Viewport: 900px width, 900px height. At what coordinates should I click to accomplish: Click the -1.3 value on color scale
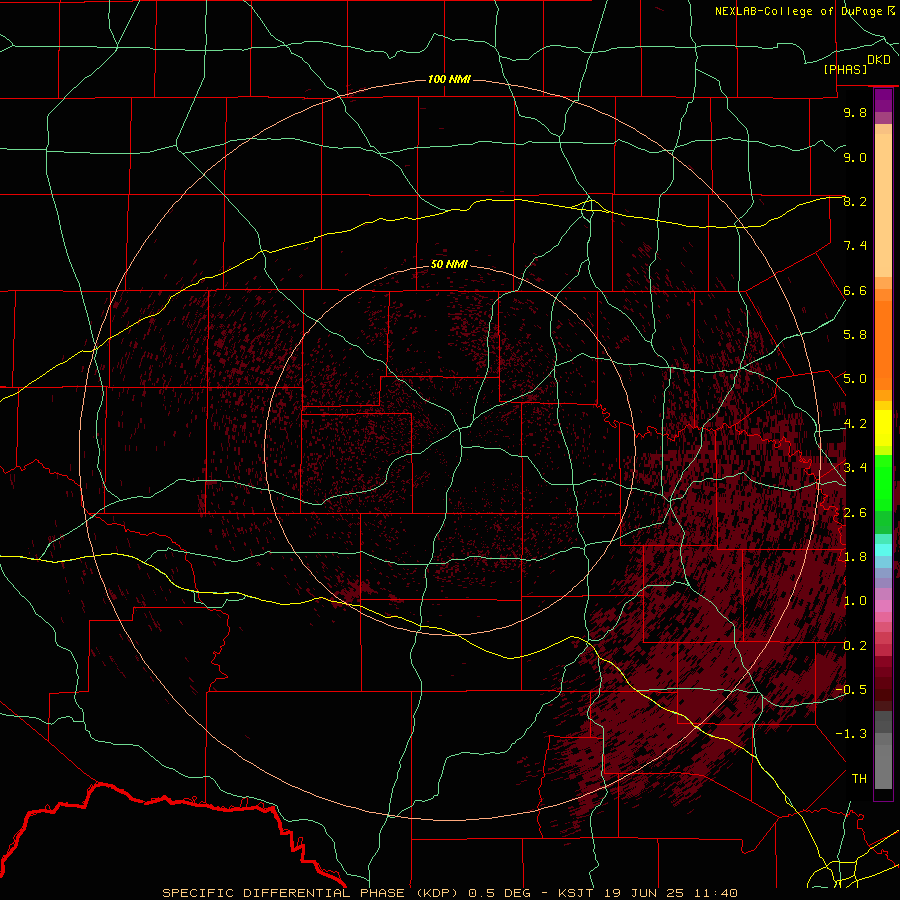point(851,734)
